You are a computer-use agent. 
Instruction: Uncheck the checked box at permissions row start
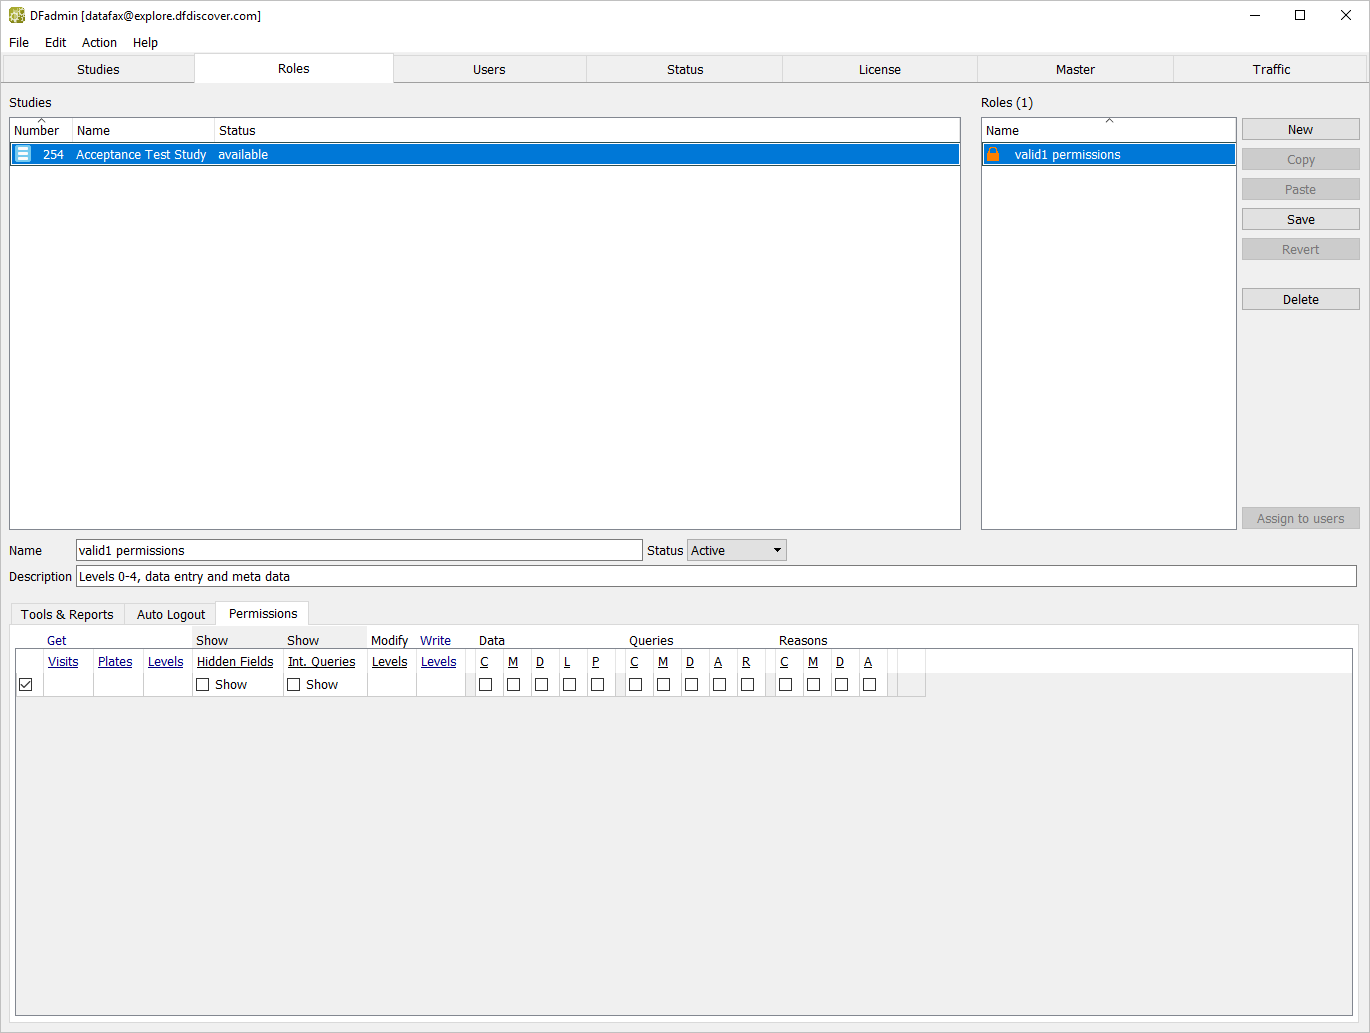pyautogui.click(x=26, y=685)
